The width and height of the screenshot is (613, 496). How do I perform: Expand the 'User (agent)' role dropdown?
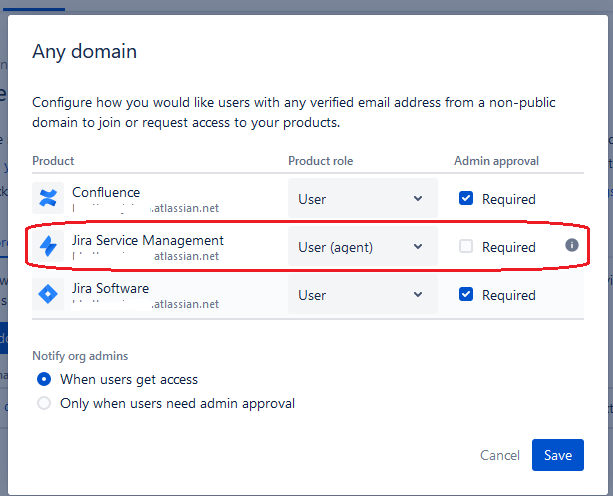tap(362, 247)
